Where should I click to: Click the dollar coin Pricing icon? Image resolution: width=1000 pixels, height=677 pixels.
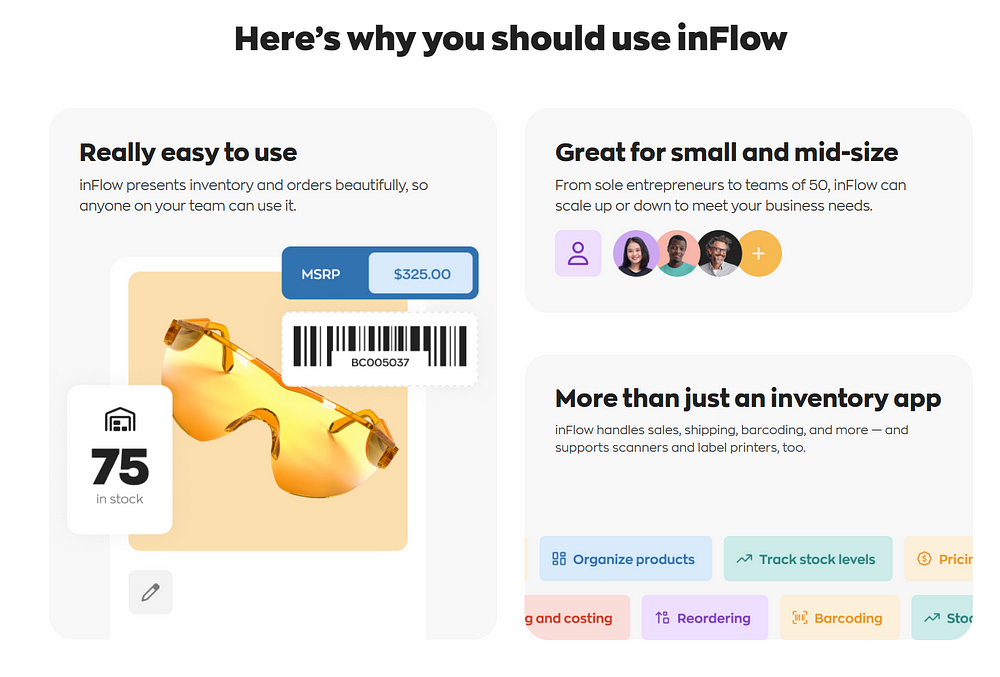[x=924, y=559]
